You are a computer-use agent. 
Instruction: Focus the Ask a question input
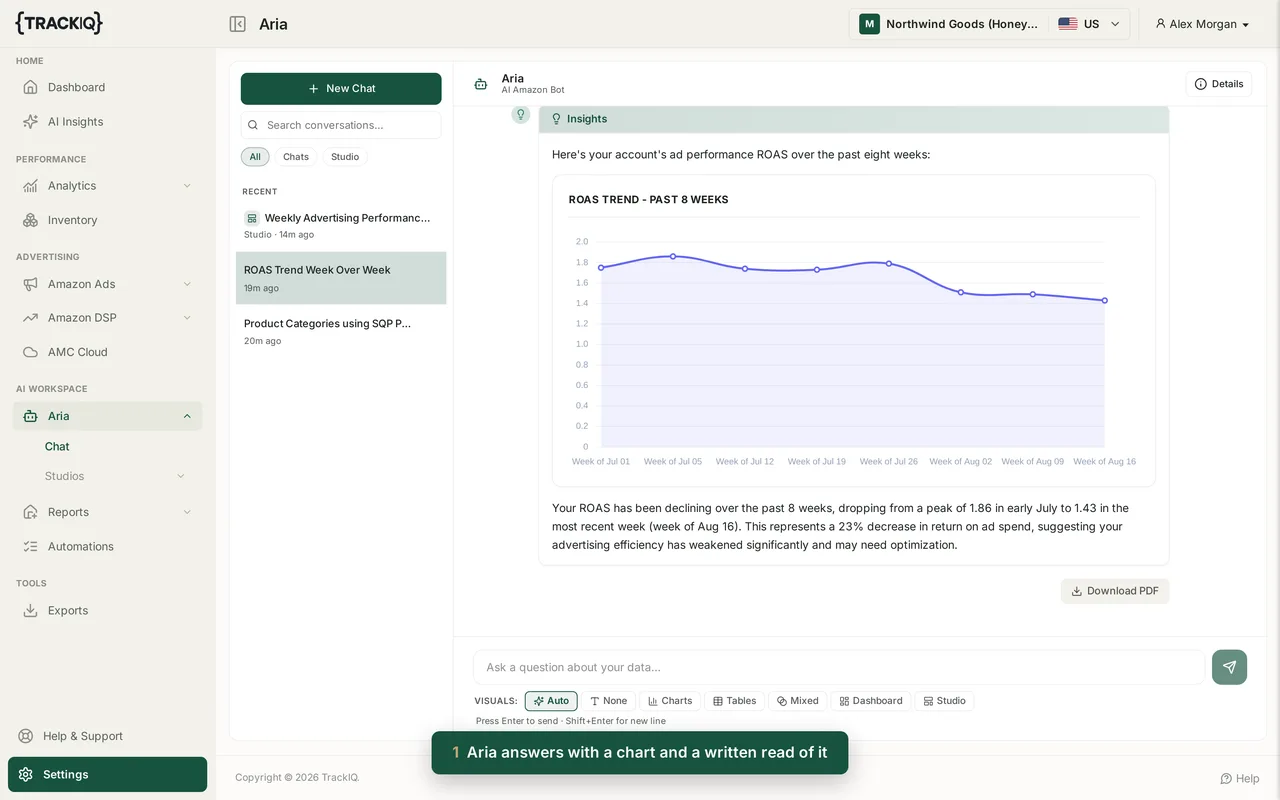point(839,667)
